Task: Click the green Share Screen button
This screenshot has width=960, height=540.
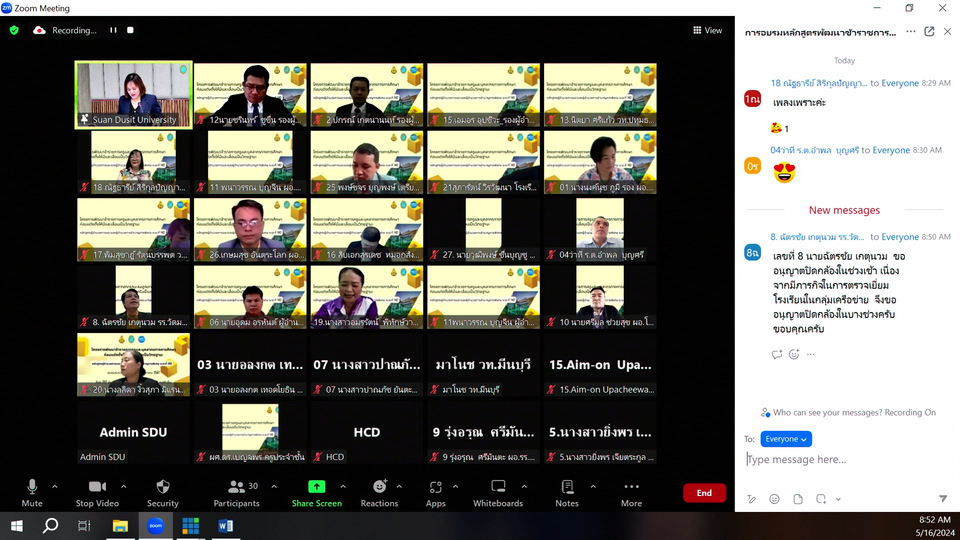Action: [x=317, y=493]
